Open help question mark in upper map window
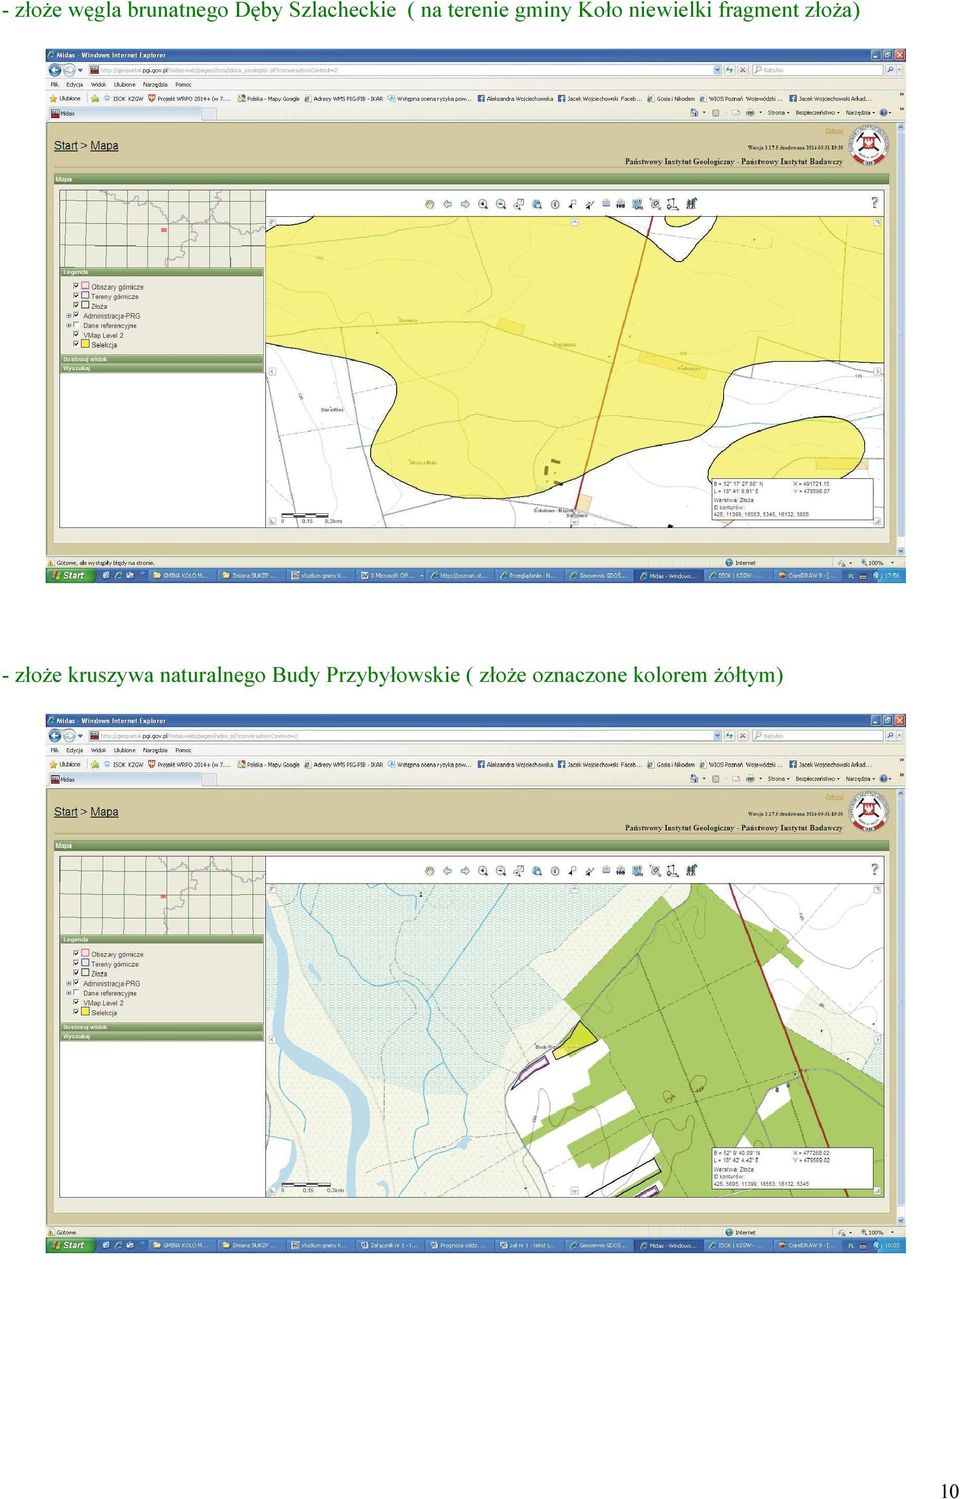960x1499 pixels. click(x=875, y=203)
